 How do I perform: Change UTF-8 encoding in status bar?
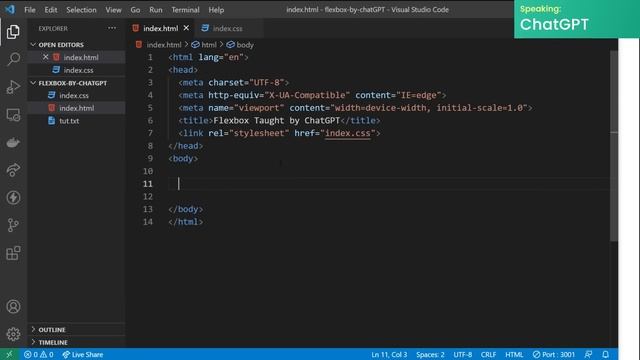coord(462,354)
